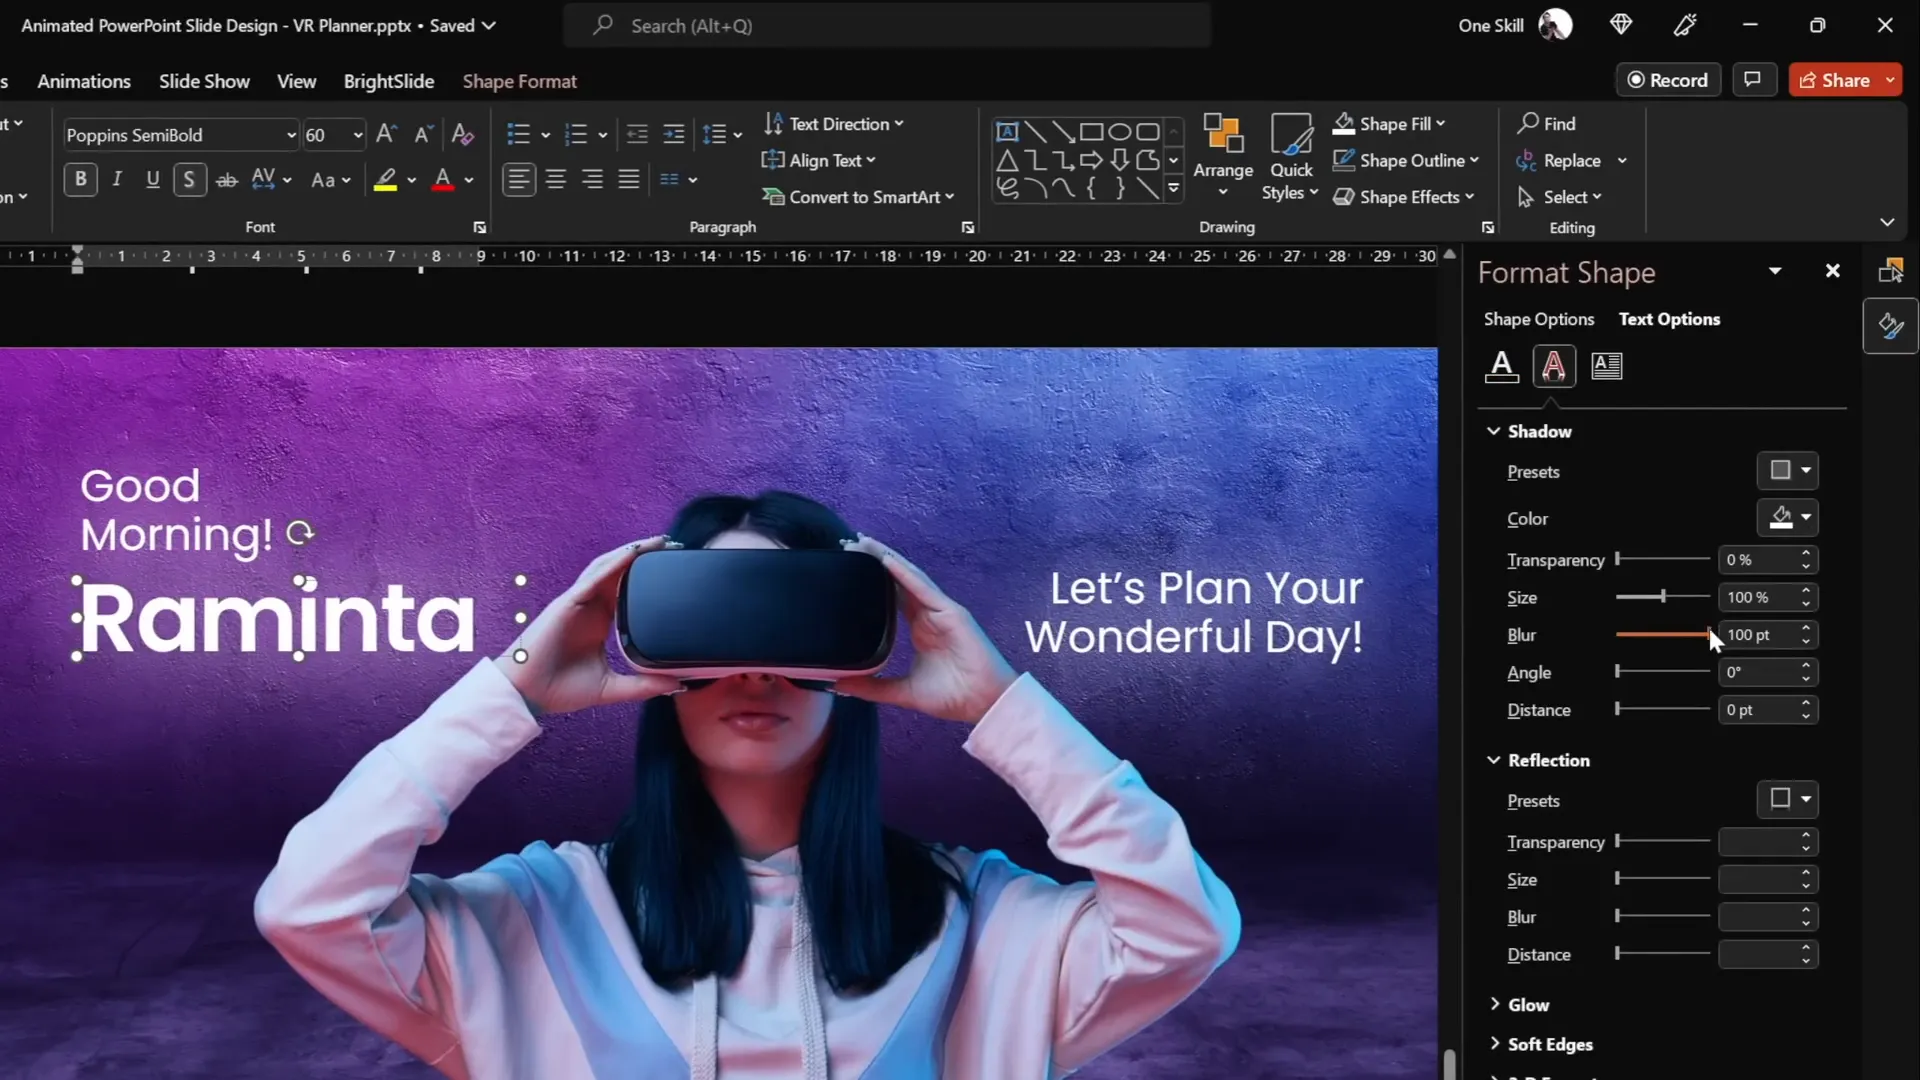This screenshot has width=1920, height=1080.
Task: Click Designer pane icon in sidebar
Action: point(1890,326)
